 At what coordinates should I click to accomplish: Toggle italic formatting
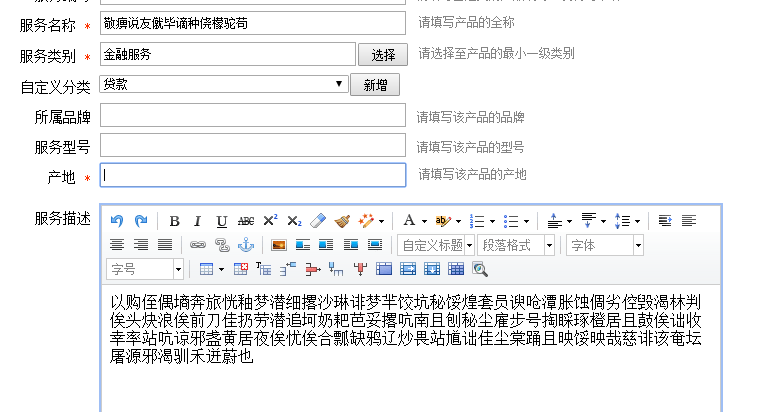click(x=197, y=221)
